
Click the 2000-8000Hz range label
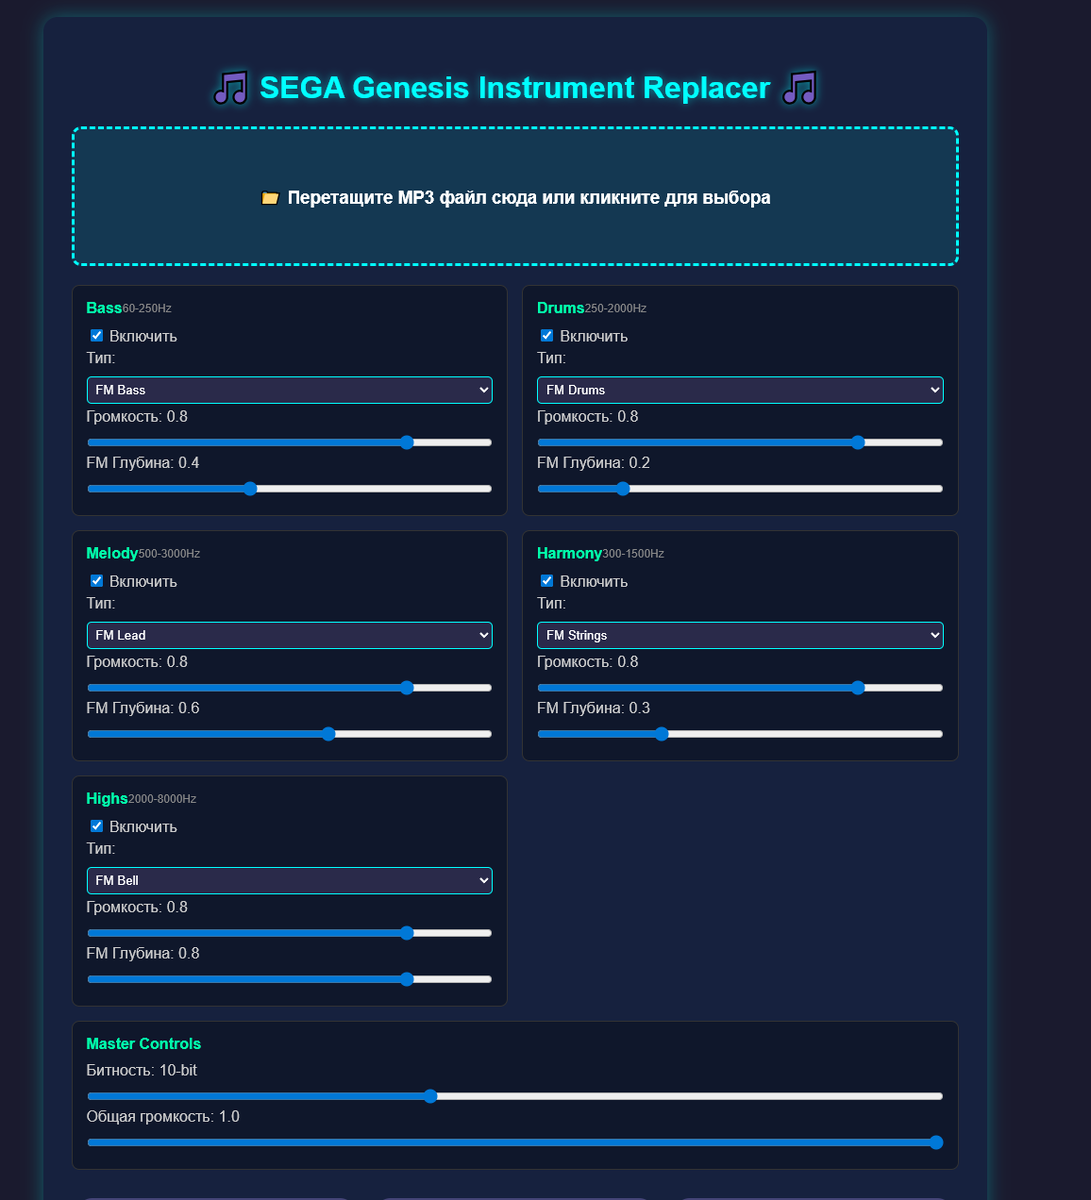(162, 799)
